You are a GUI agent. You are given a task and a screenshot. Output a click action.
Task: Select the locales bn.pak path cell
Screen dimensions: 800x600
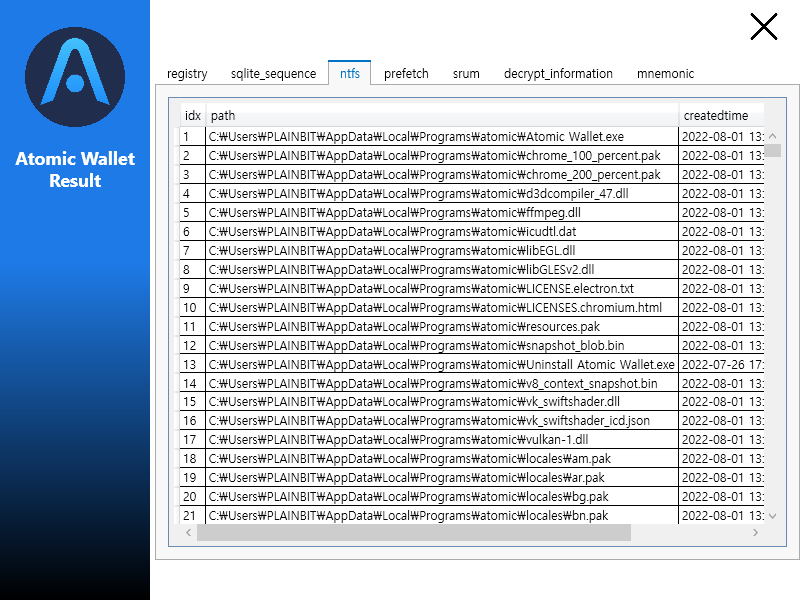442,515
